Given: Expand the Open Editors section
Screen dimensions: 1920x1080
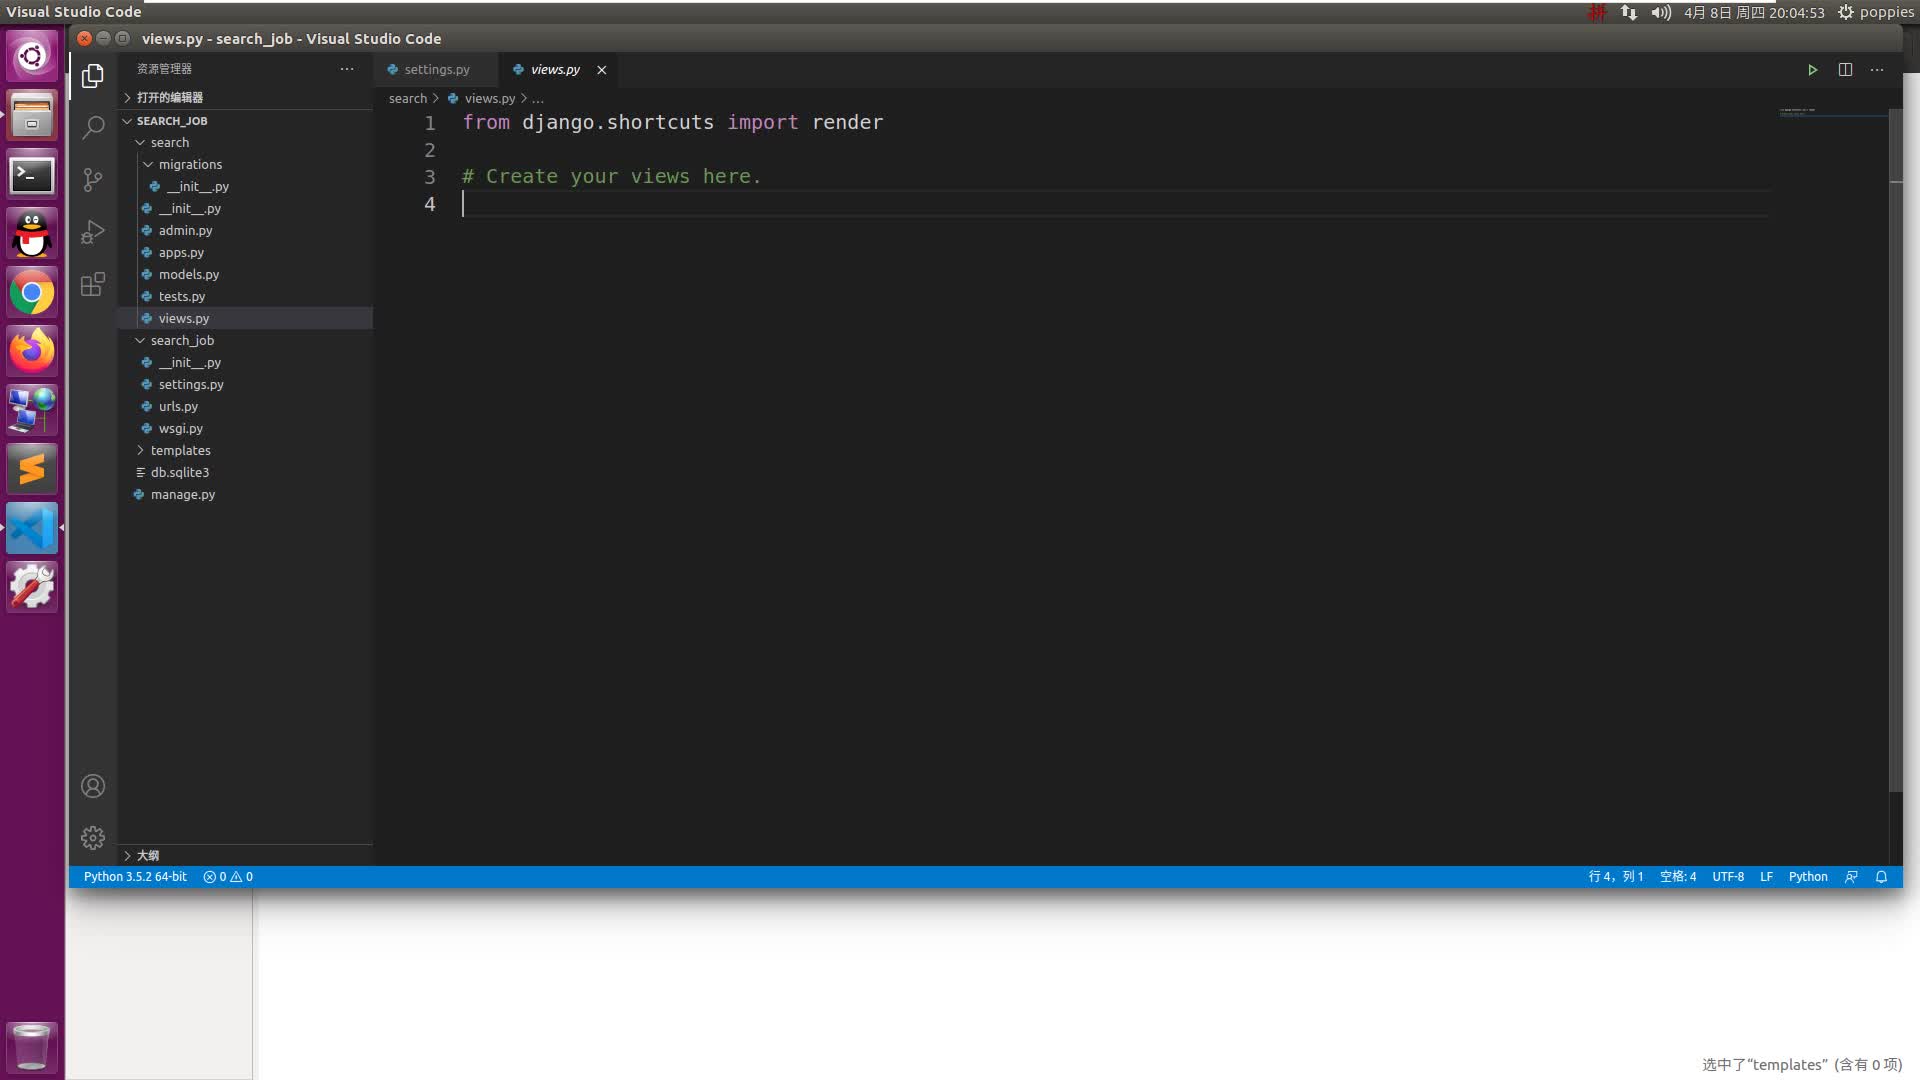Looking at the screenshot, I should click(x=245, y=97).
